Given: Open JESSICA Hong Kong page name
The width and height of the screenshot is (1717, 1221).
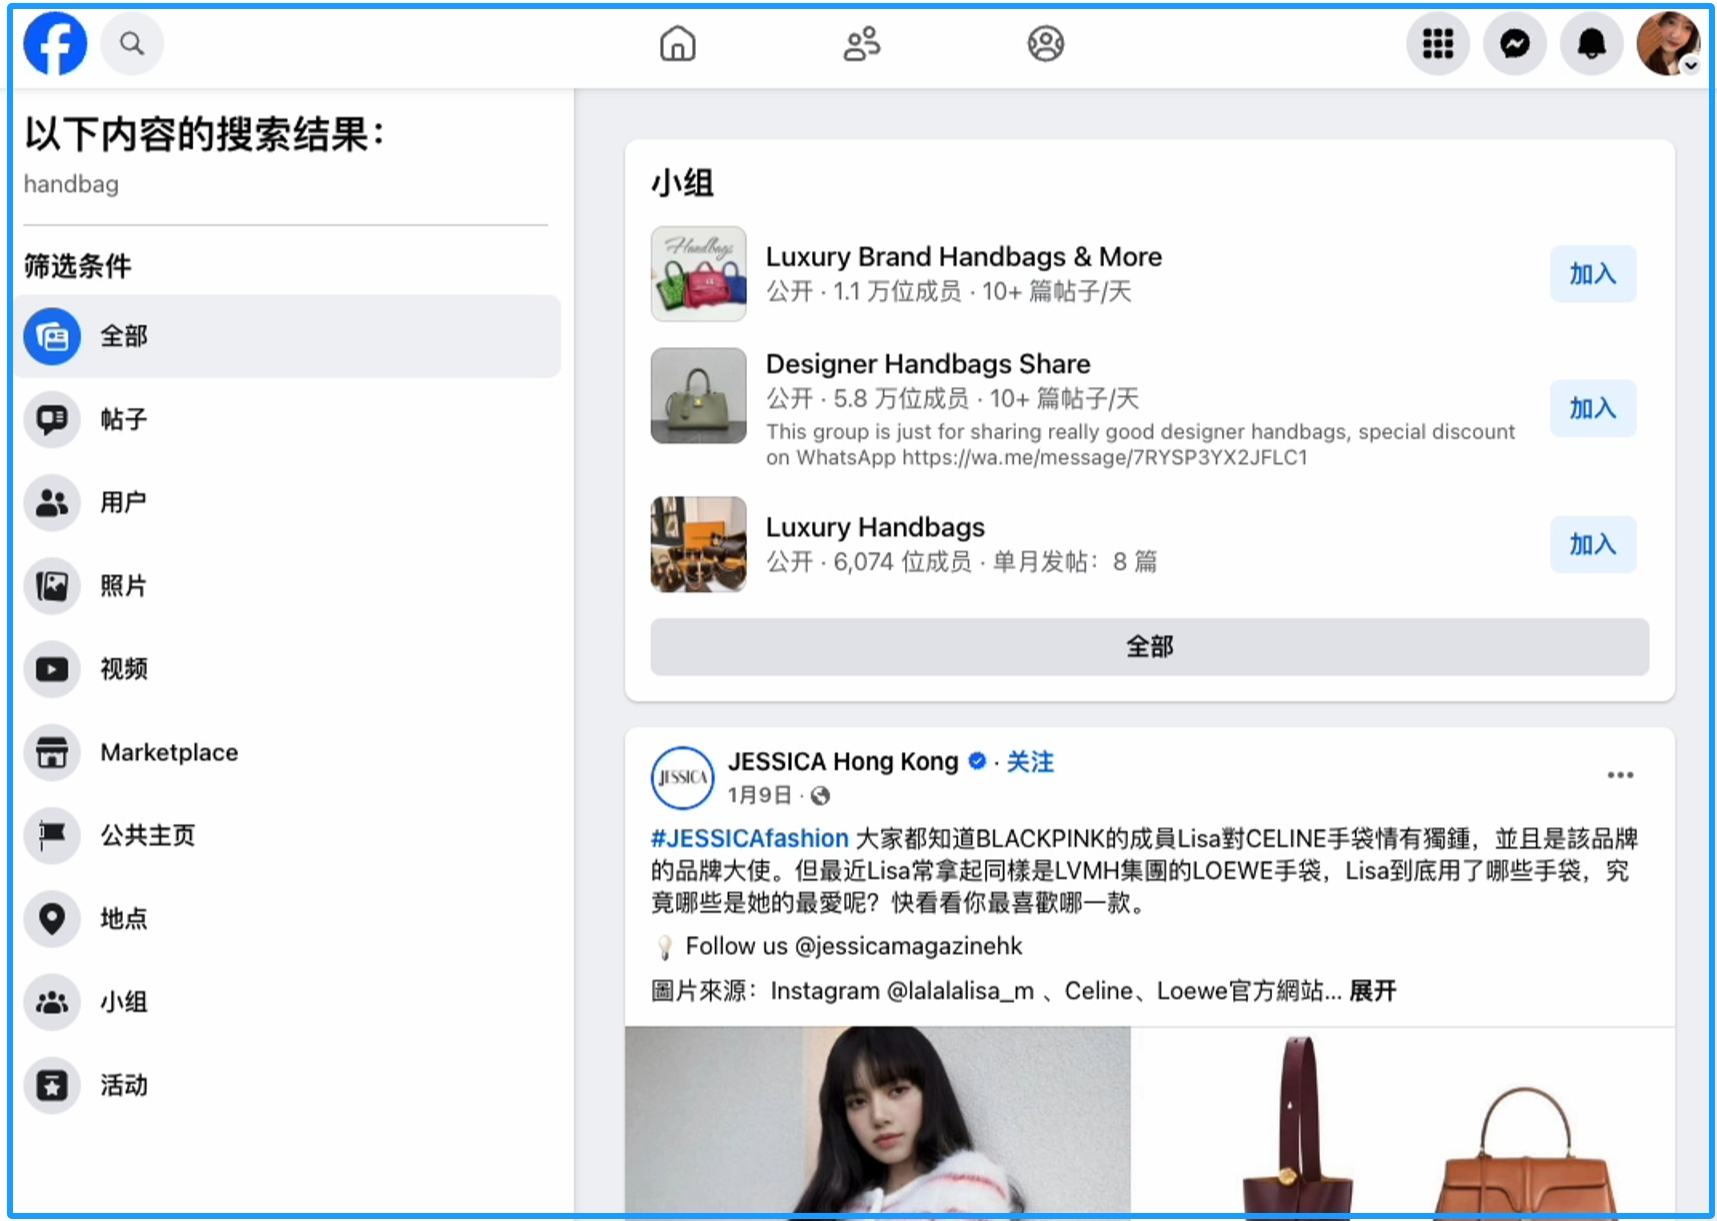Looking at the screenshot, I should tap(843, 762).
